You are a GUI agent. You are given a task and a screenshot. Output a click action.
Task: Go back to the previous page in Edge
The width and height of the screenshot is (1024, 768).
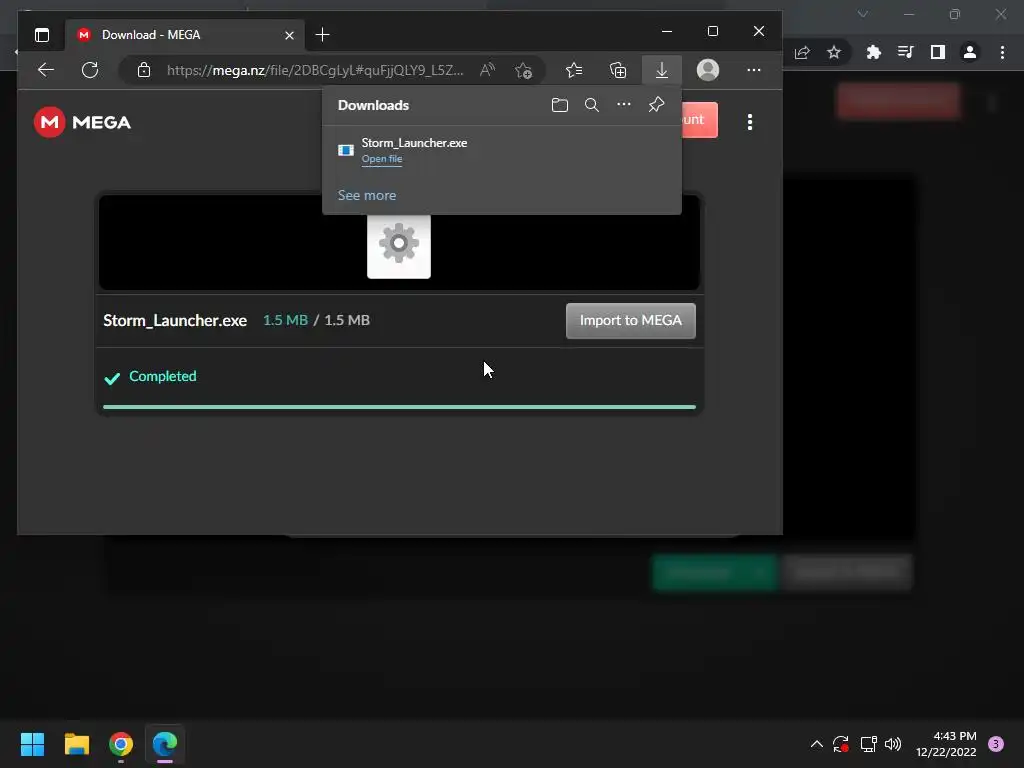[x=46, y=70]
